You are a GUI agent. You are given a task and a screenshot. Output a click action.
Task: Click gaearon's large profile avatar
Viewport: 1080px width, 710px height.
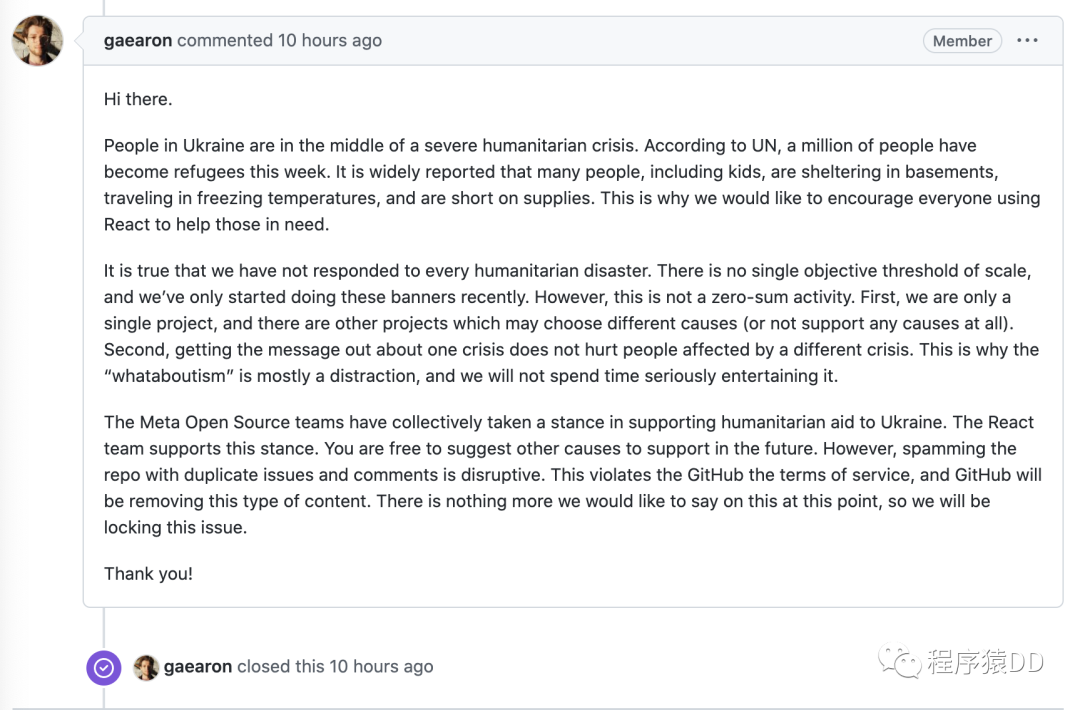click(x=37, y=41)
